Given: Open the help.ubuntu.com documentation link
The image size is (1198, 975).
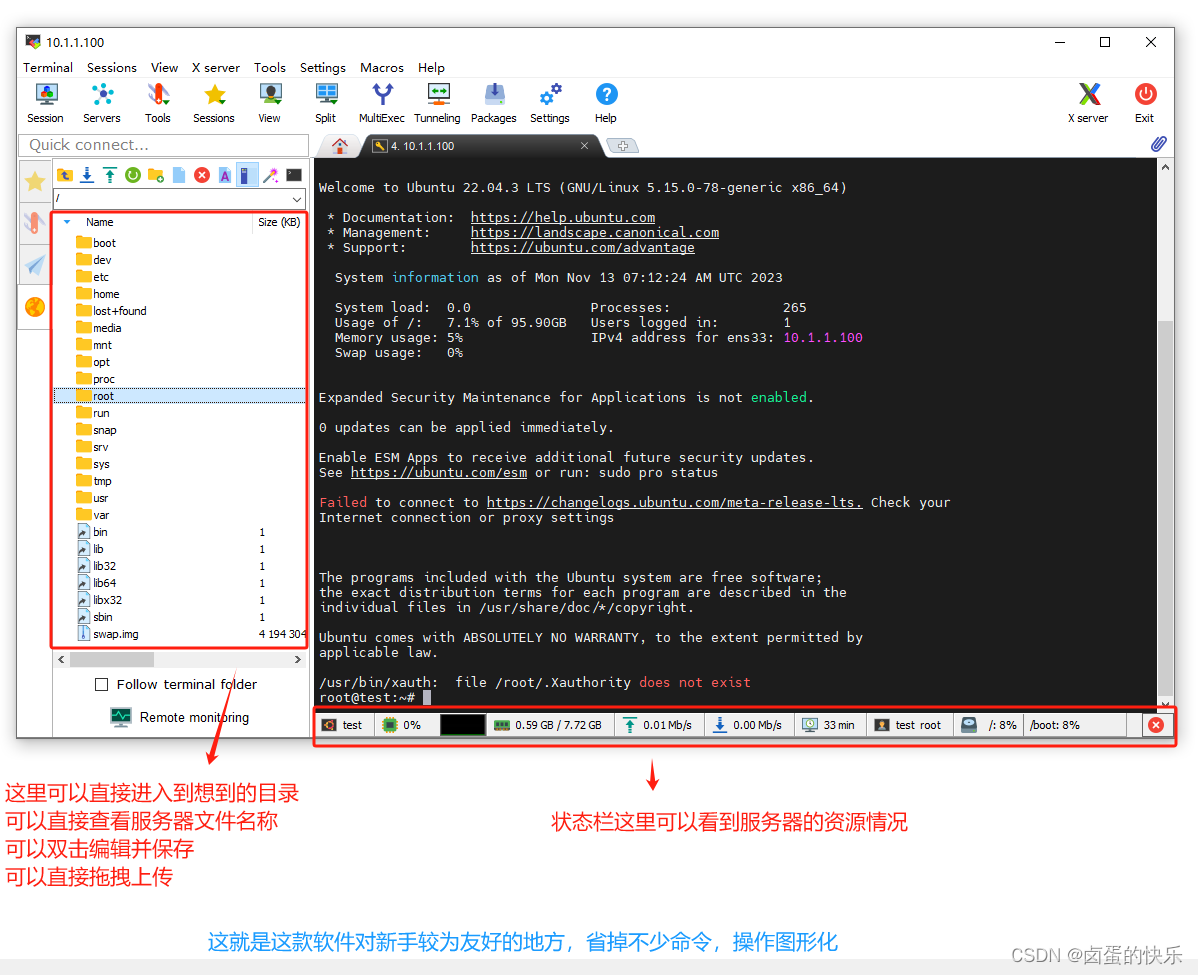Looking at the screenshot, I should click(562, 218).
